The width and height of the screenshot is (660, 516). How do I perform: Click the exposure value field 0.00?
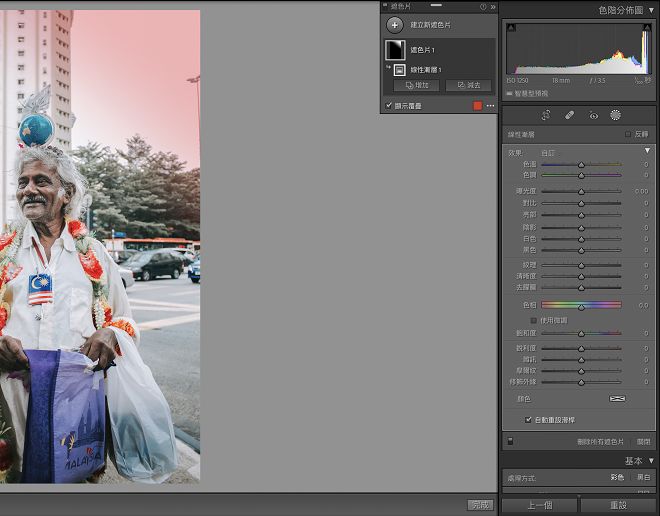tap(641, 192)
